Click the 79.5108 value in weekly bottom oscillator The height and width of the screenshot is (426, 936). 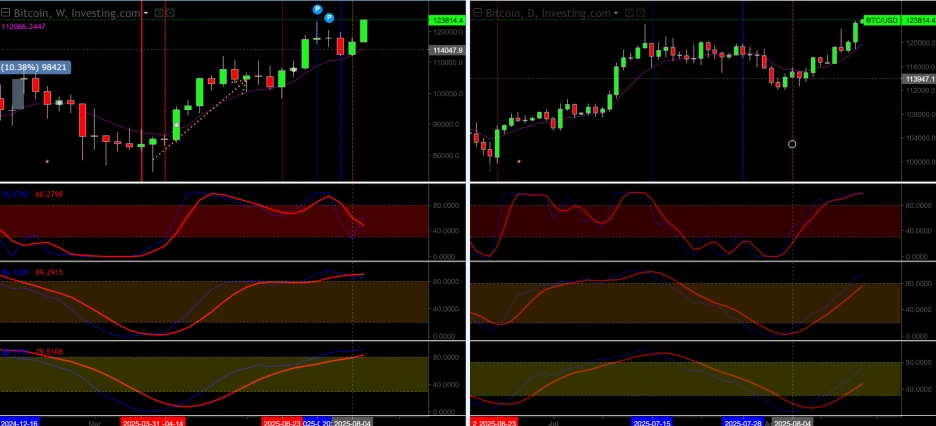coord(49,351)
